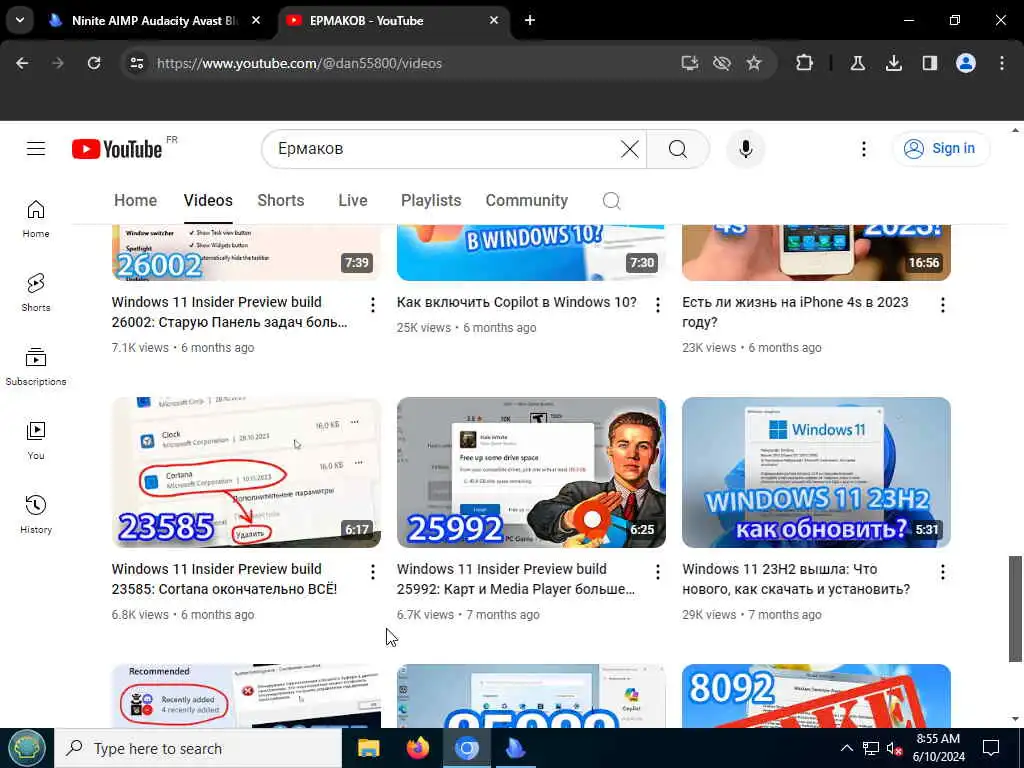
Task: Click the magnifier search button
Action: pos(677,149)
